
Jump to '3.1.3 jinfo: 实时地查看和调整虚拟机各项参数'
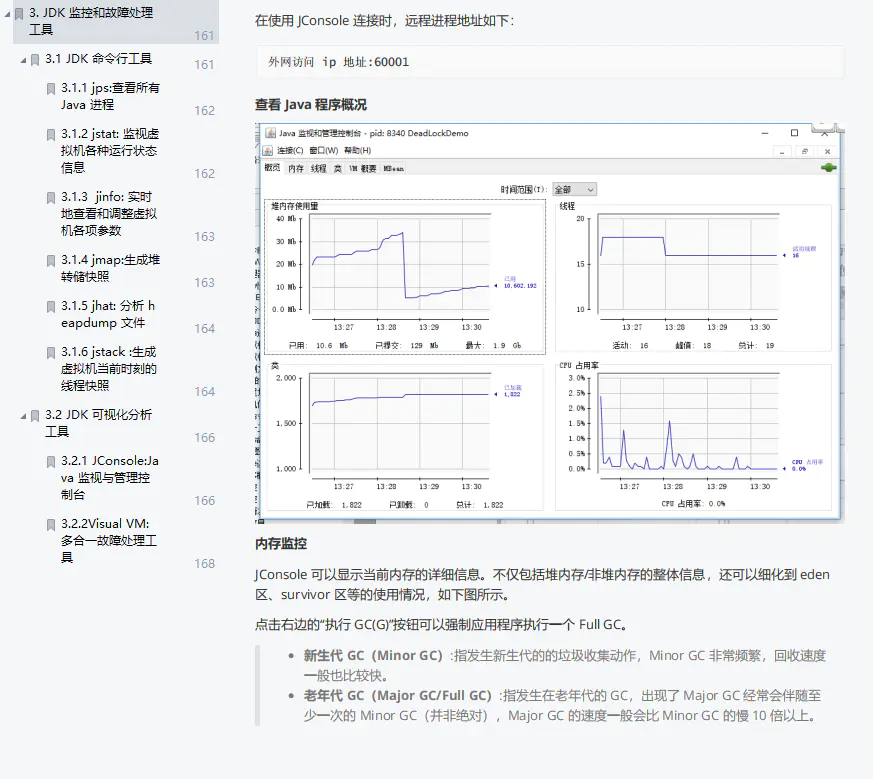coord(109,213)
